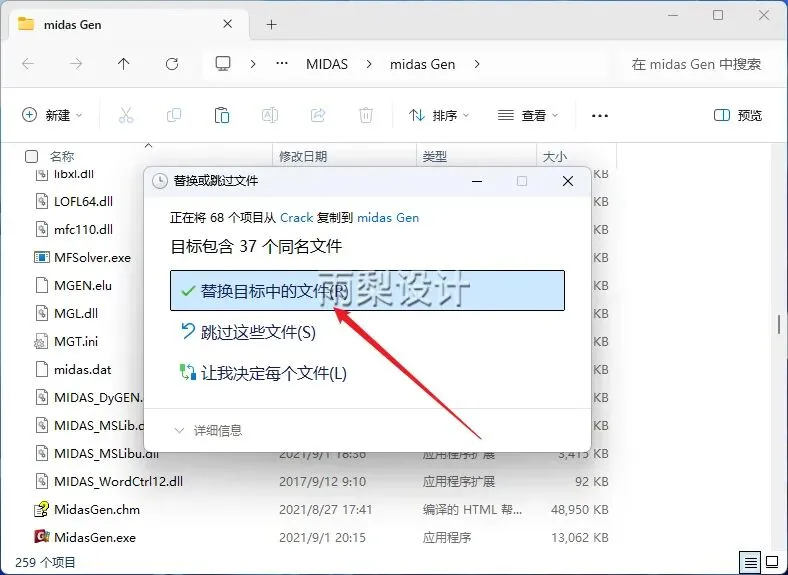Minimize the replace or skip dialog
This screenshot has height=575, width=788.
tap(477, 181)
